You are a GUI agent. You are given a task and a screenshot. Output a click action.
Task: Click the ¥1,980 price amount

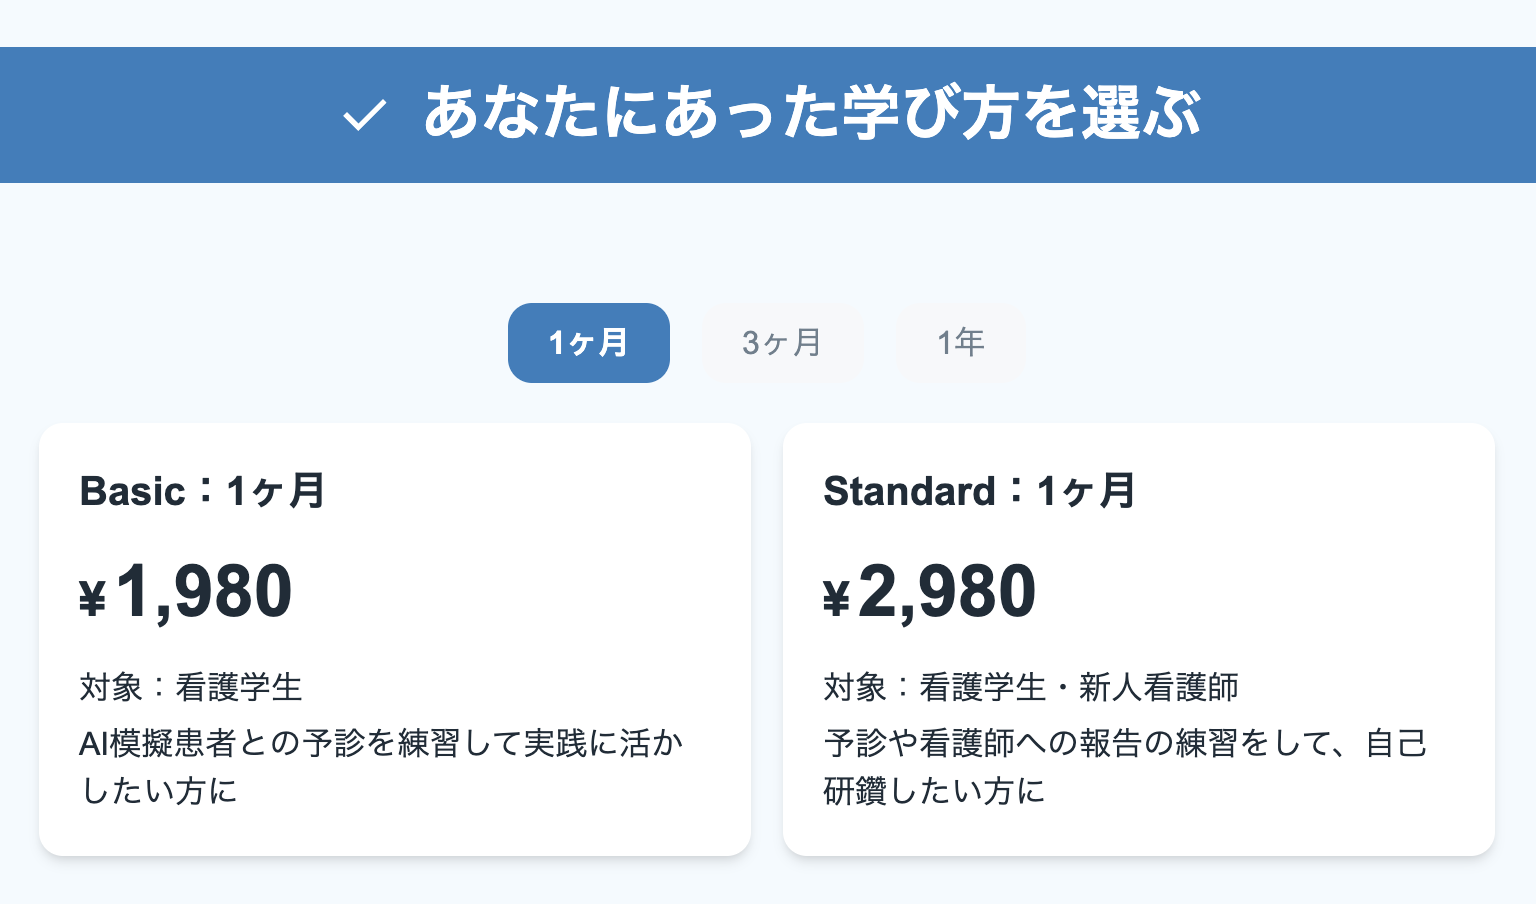pos(204,591)
